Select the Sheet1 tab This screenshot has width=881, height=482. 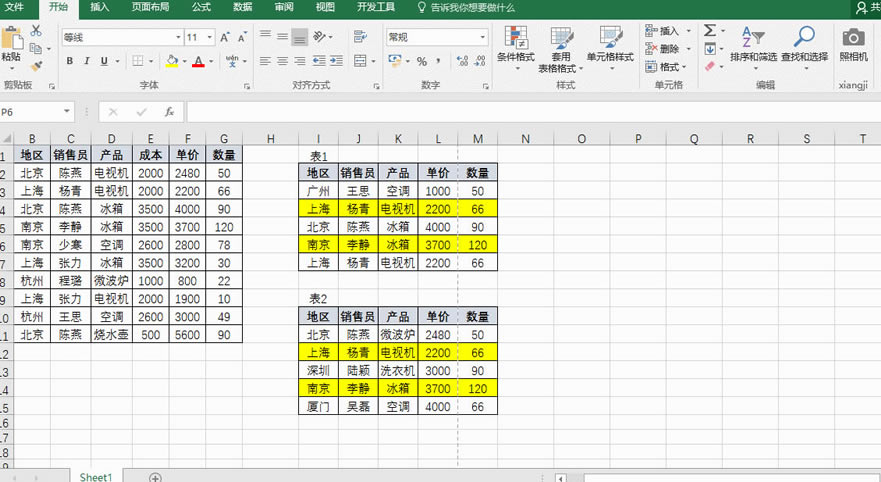tap(96, 476)
